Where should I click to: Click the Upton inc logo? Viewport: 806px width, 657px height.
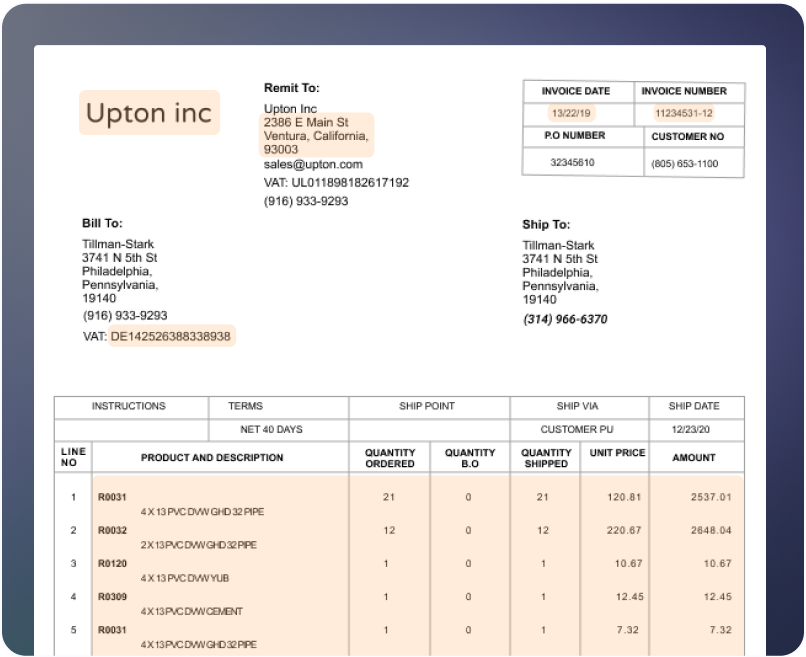click(149, 113)
